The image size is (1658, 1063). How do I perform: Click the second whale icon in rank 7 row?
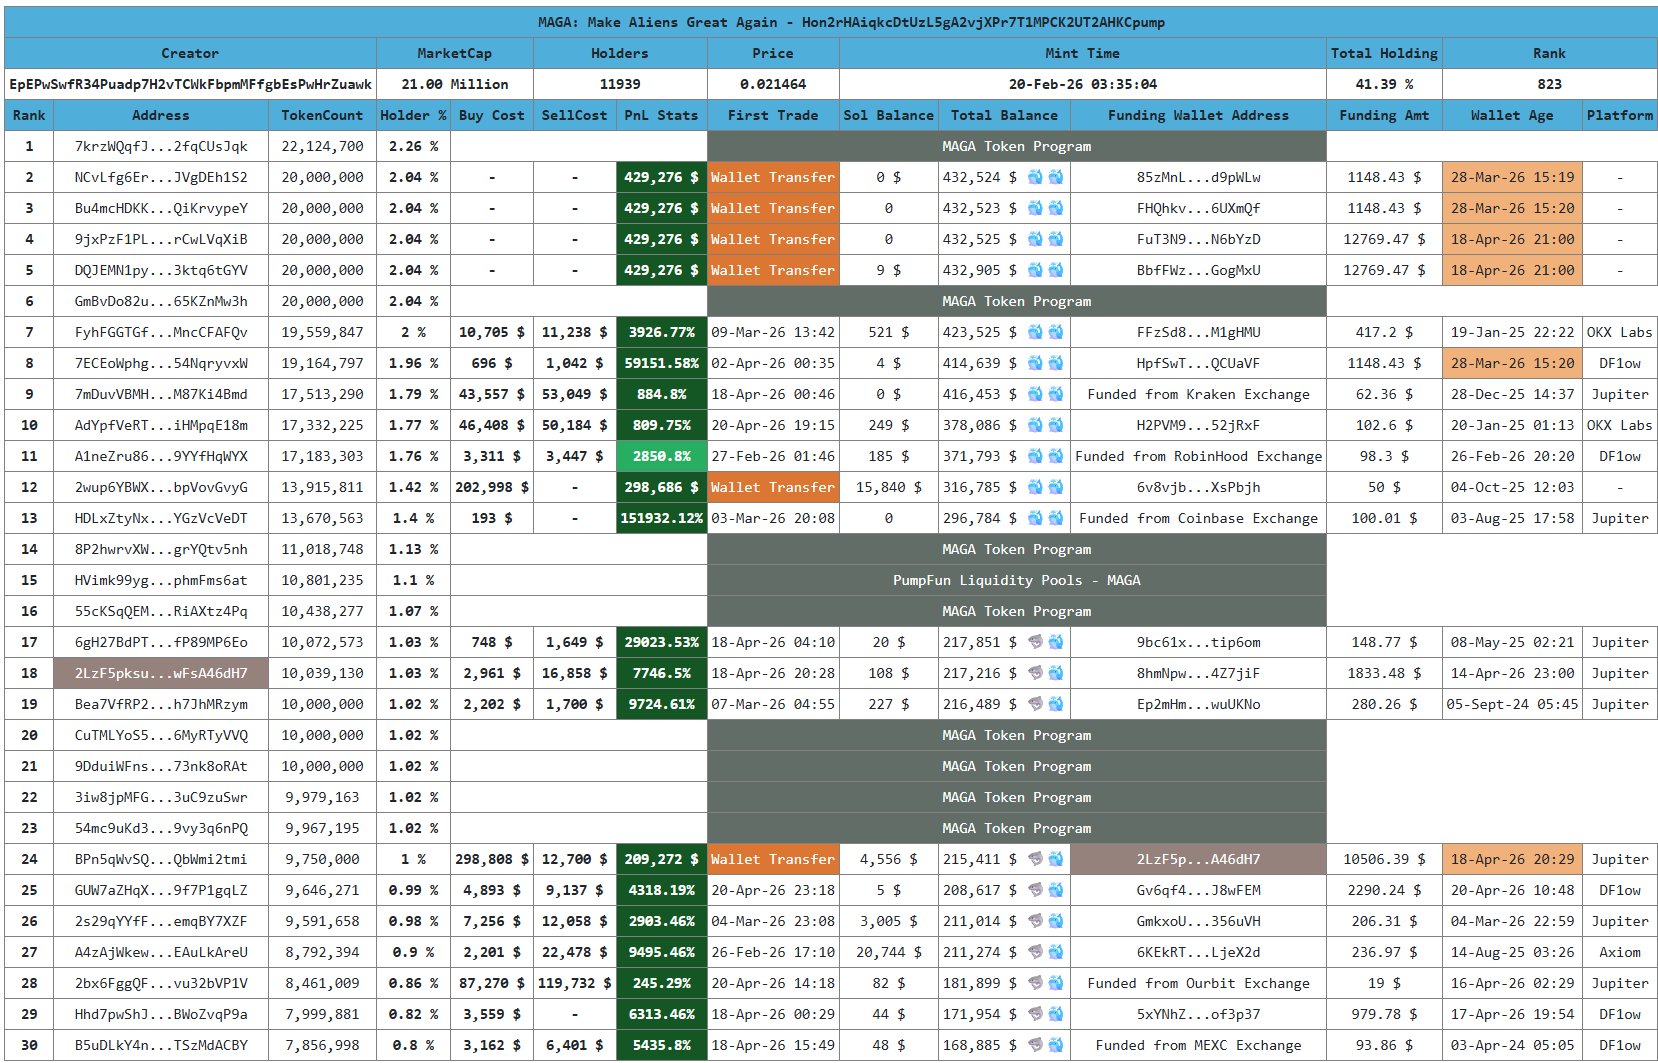[x=1055, y=332]
